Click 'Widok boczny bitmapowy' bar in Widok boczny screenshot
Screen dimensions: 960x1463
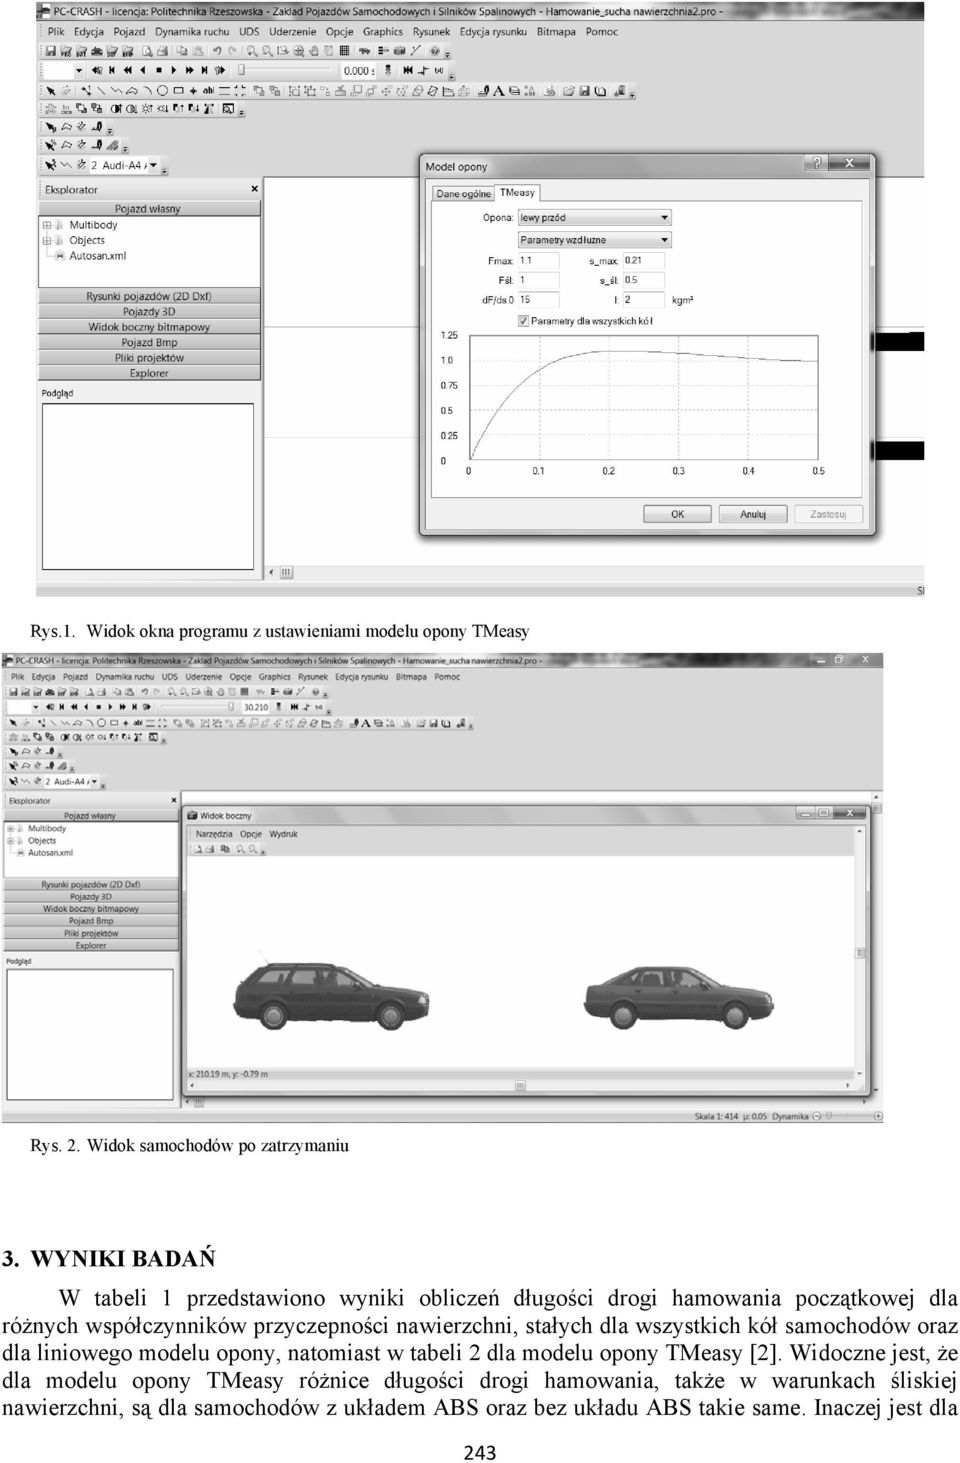(91, 909)
